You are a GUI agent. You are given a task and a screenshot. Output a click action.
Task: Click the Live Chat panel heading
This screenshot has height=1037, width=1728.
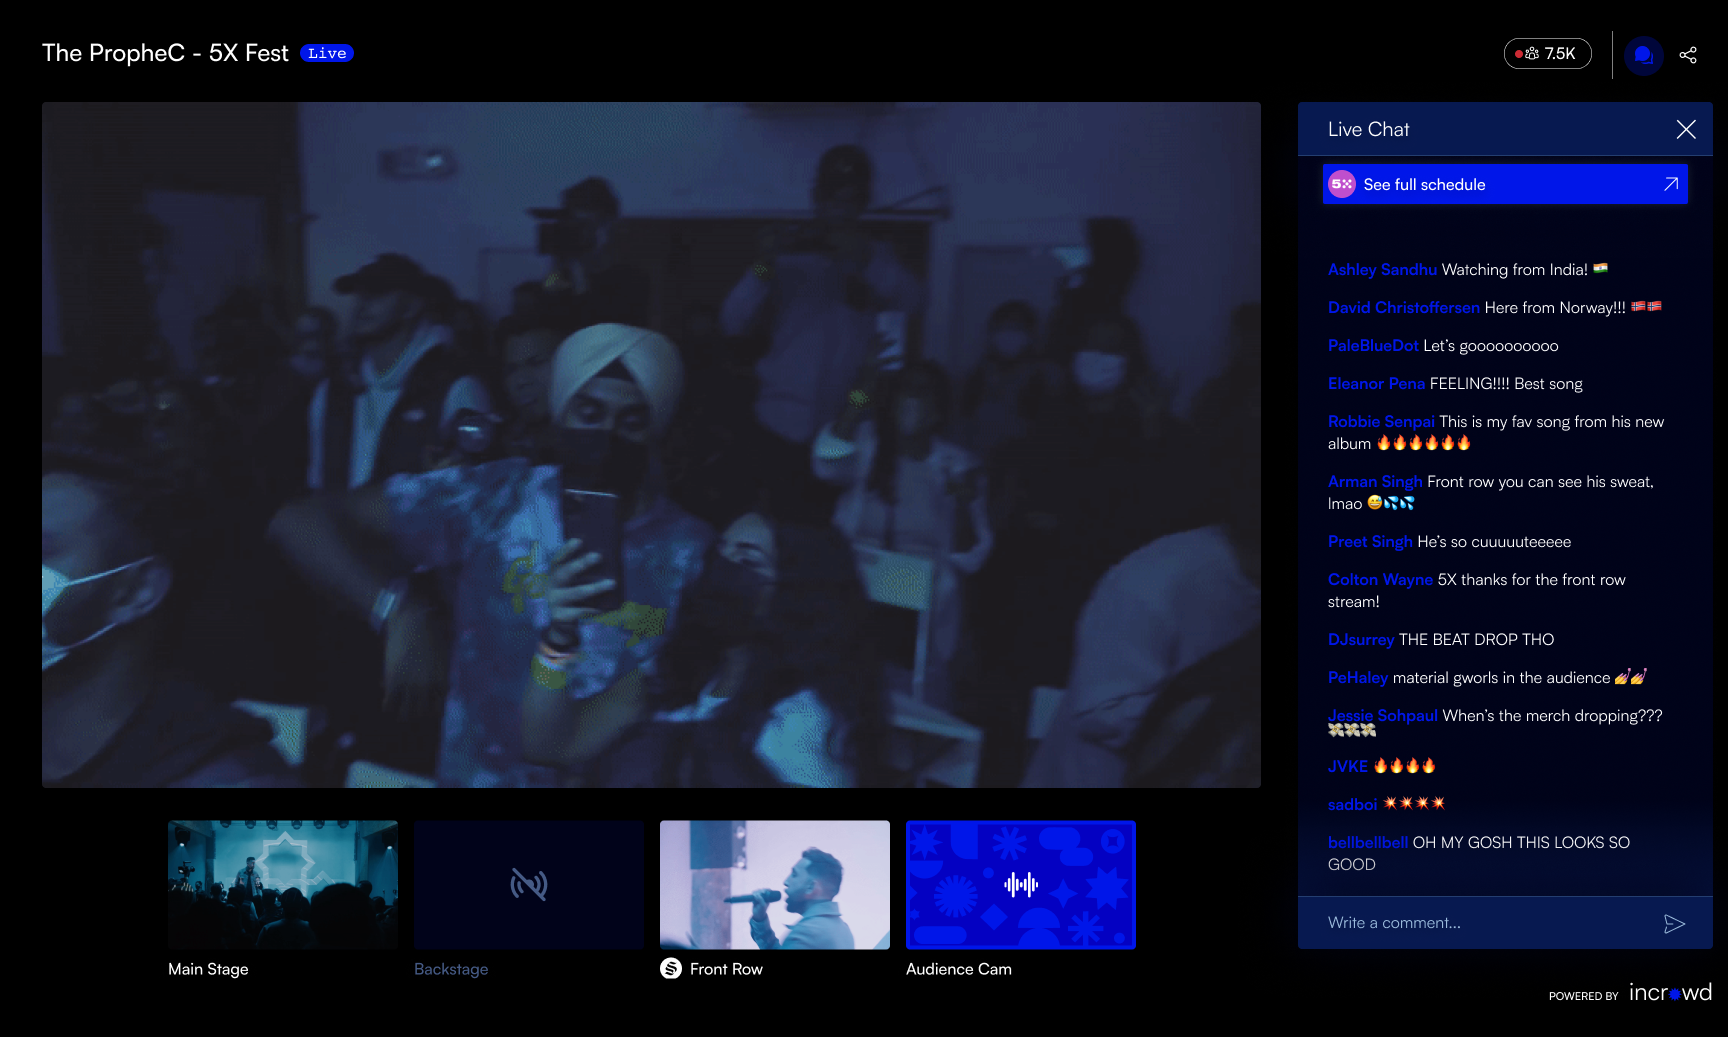(x=1368, y=129)
